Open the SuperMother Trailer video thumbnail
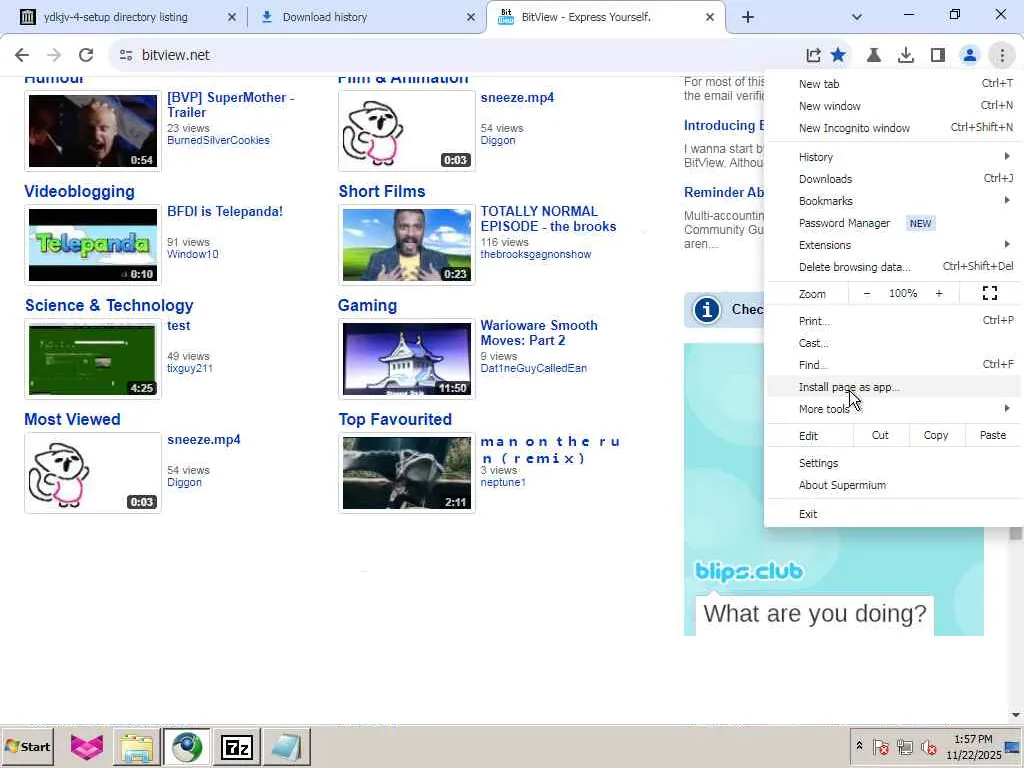This screenshot has height=768, width=1024. 93,131
